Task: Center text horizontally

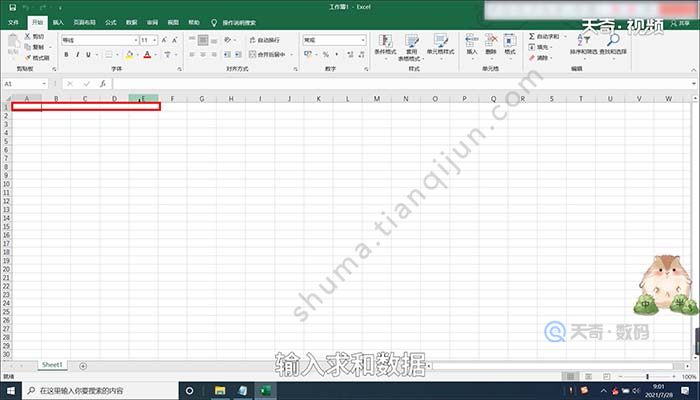Action: (203, 54)
